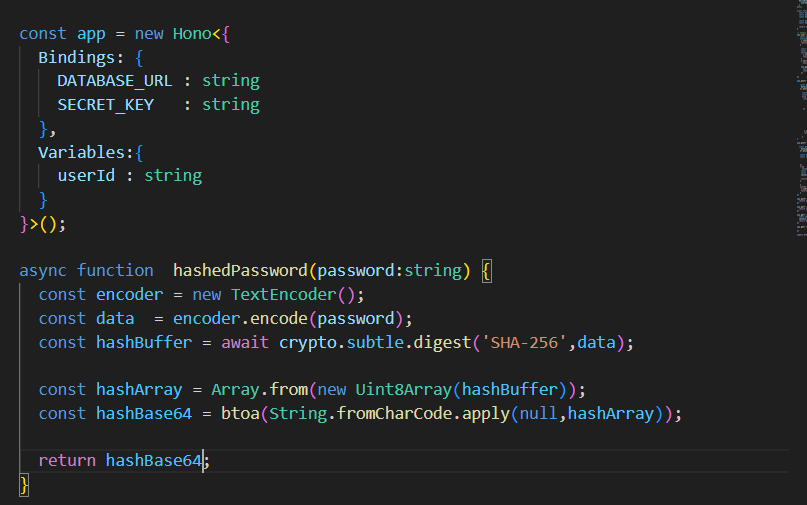The width and height of the screenshot is (807, 505).
Task: Click the code minimap on the right
Action: (801, 118)
